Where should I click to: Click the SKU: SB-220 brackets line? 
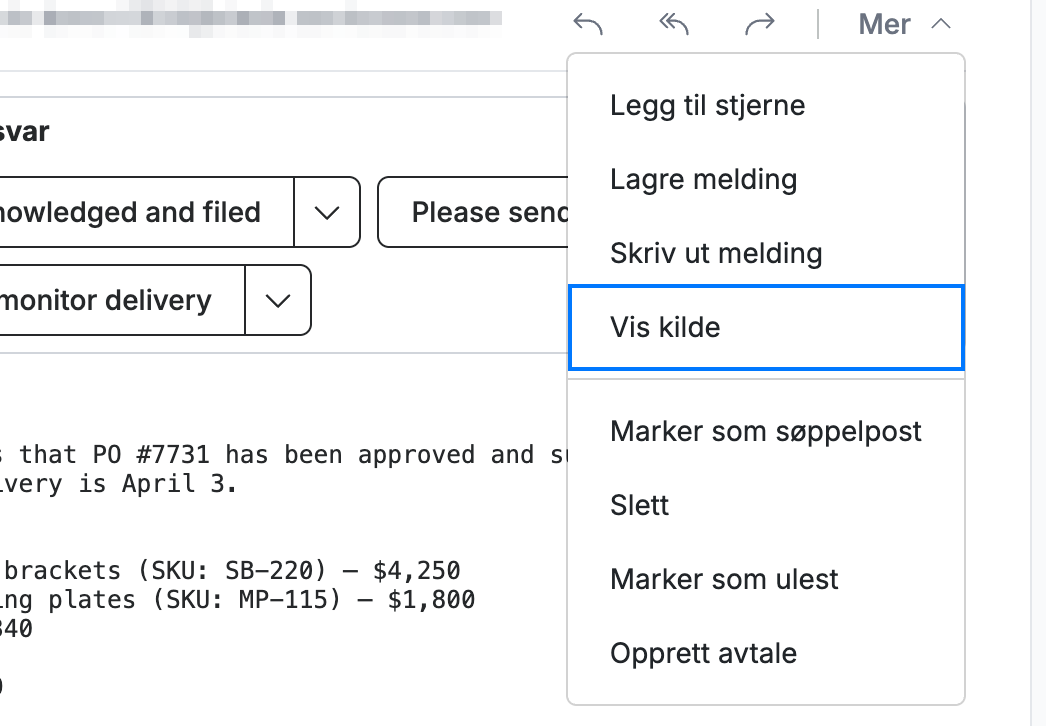click(230, 571)
